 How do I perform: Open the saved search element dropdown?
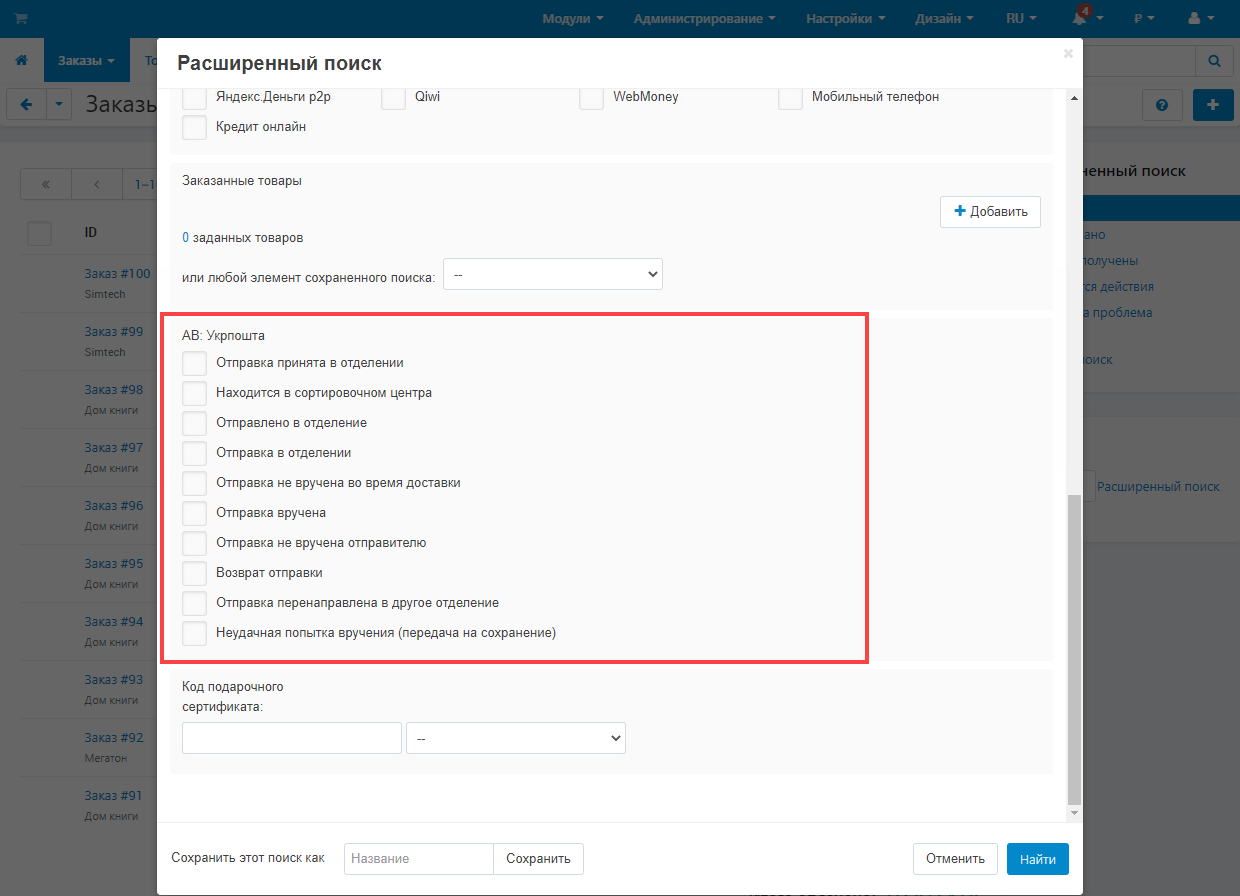click(552, 275)
